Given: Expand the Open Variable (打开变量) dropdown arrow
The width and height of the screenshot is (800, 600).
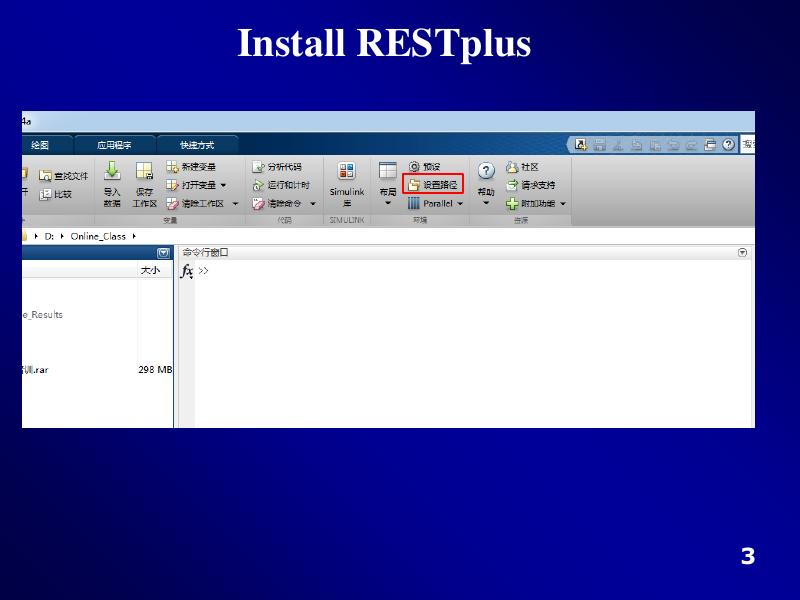Looking at the screenshot, I should point(223,185).
